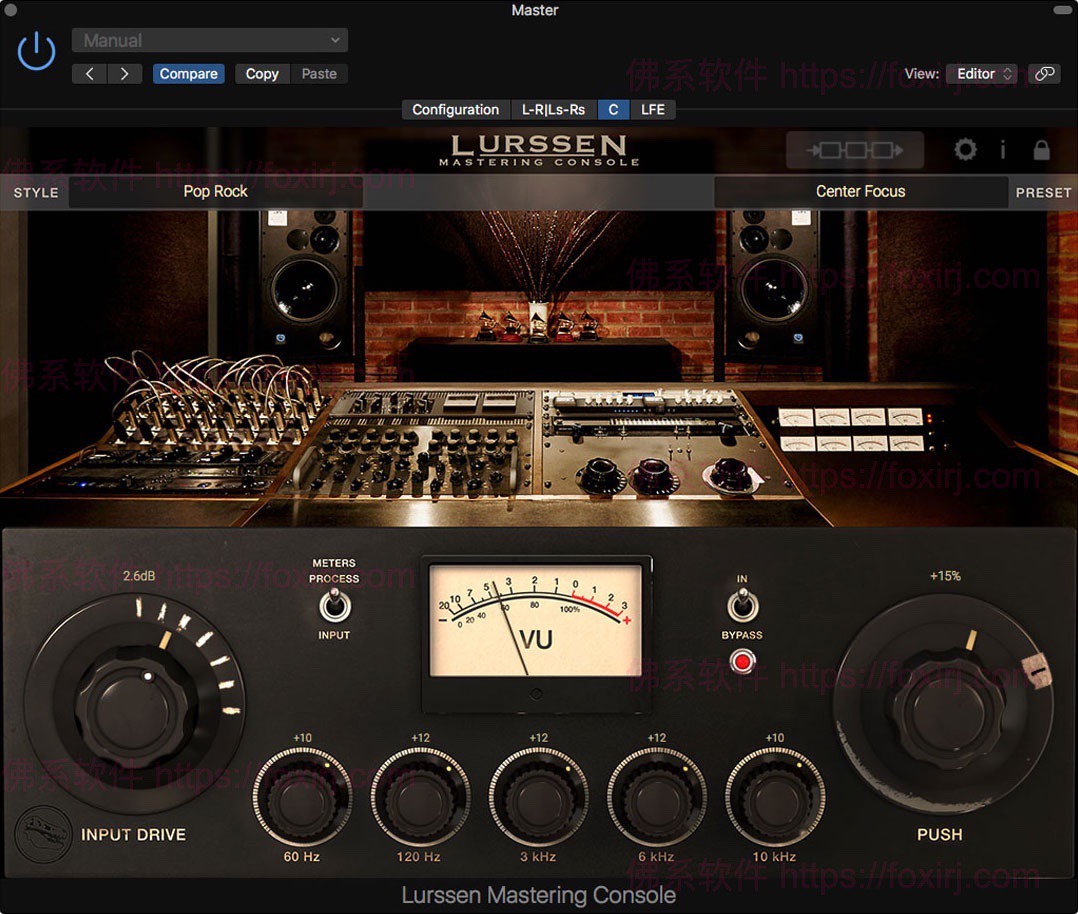Open the Pop Rock style selector
The height and width of the screenshot is (914, 1078).
215,192
